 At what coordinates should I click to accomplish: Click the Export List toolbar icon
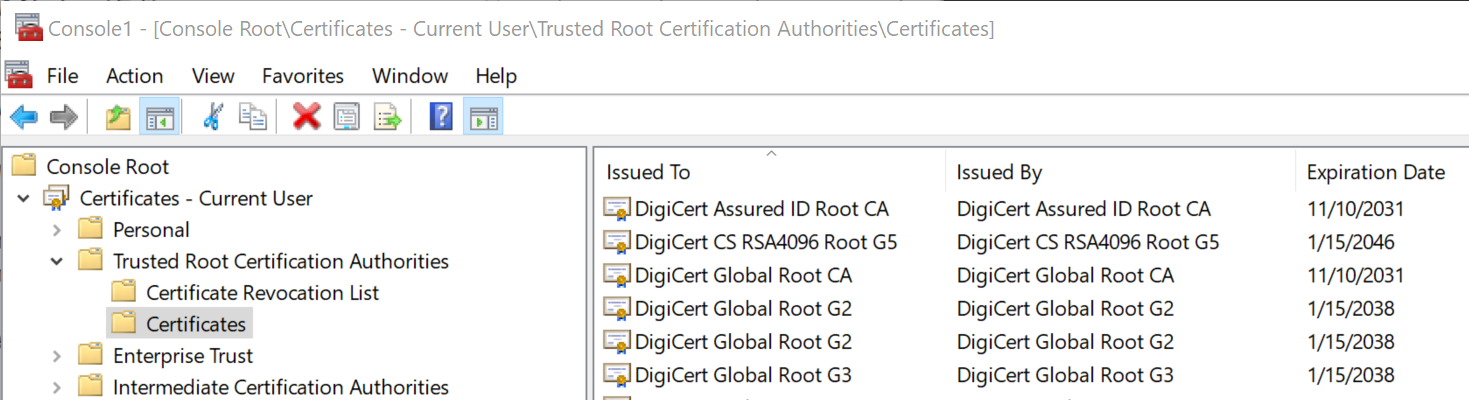(x=387, y=117)
